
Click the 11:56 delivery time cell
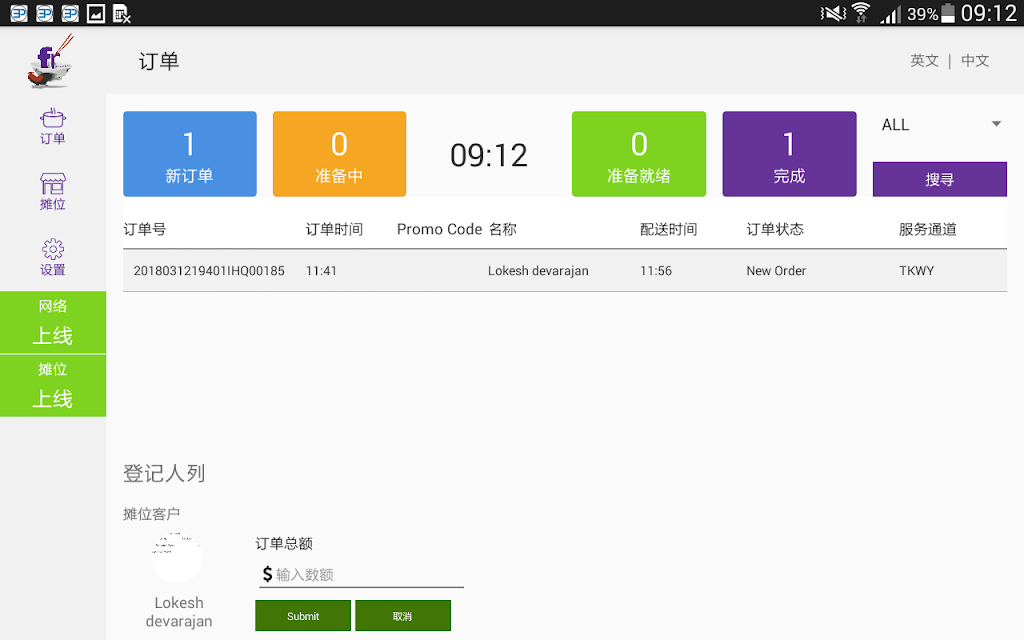click(x=656, y=270)
